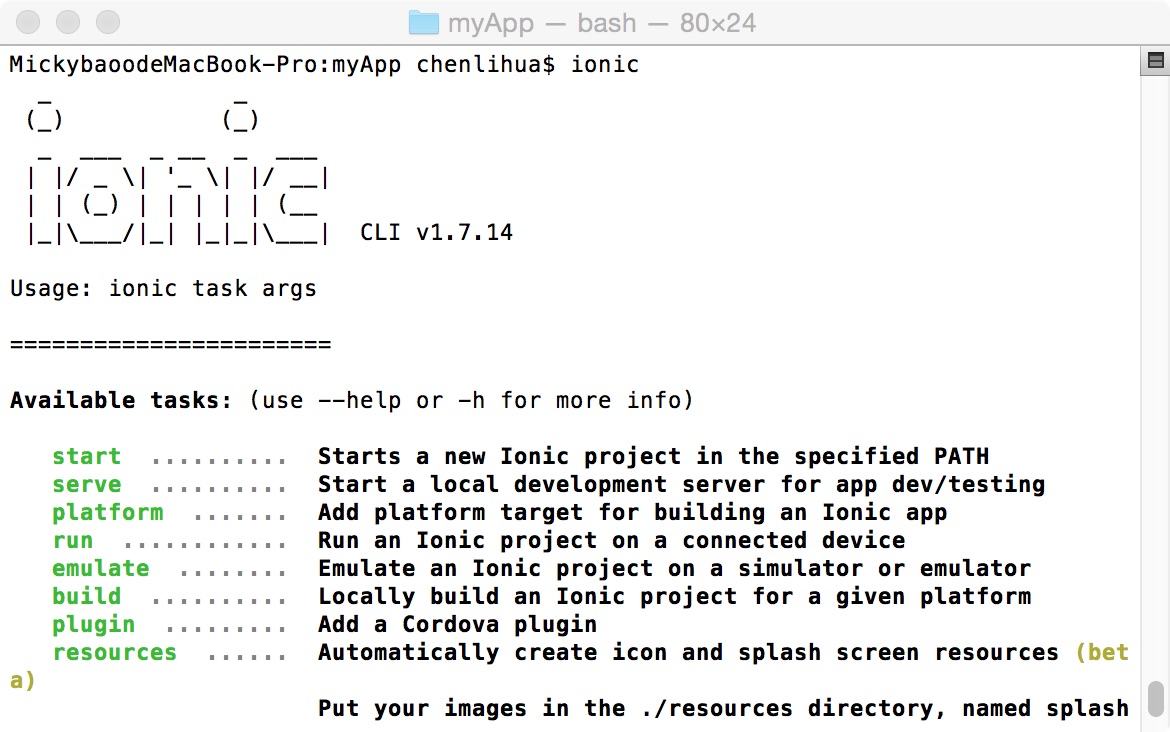Click the green 'emulate' task name
1170x732 pixels.
101,569
